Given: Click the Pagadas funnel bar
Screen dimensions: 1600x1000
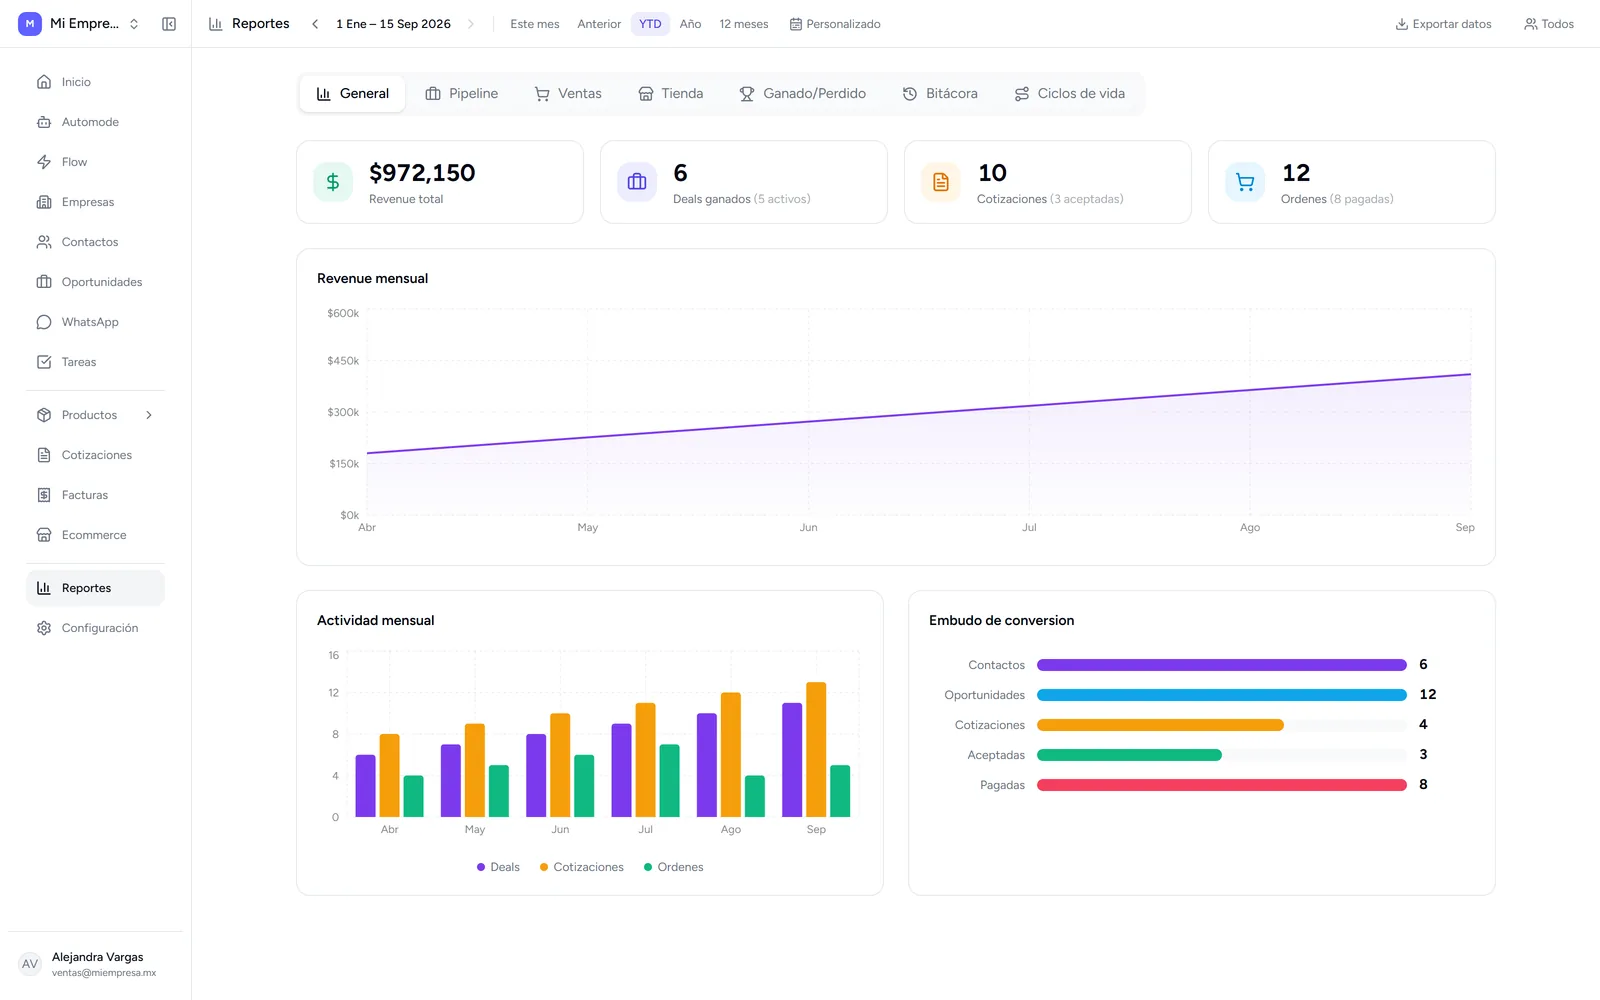Looking at the screenshot, I should point(1222,785).
